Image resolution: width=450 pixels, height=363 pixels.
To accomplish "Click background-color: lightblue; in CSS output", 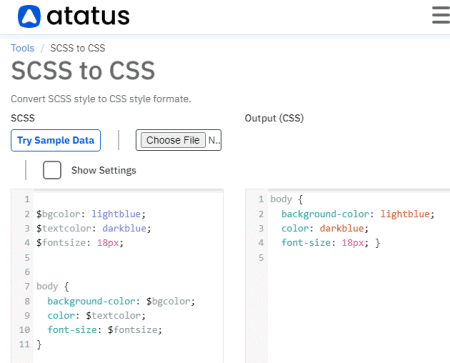I will [x=358, y=214].
